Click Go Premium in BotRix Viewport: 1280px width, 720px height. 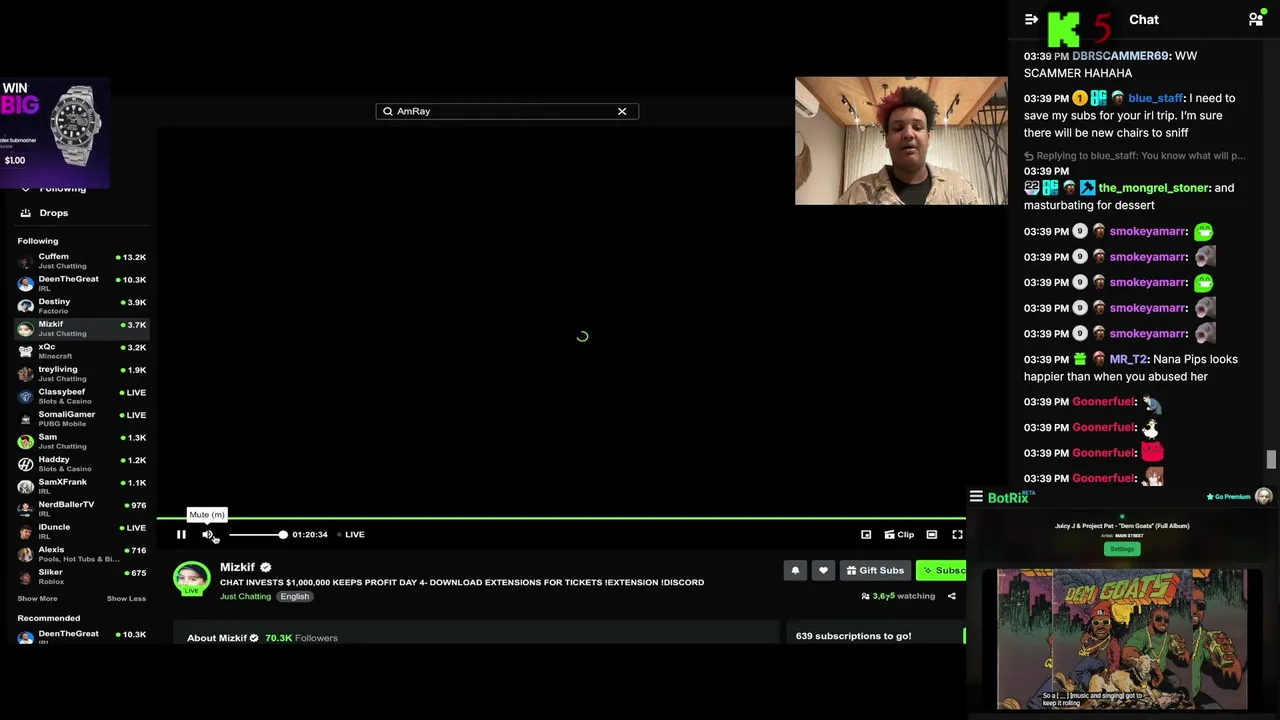1228,497
